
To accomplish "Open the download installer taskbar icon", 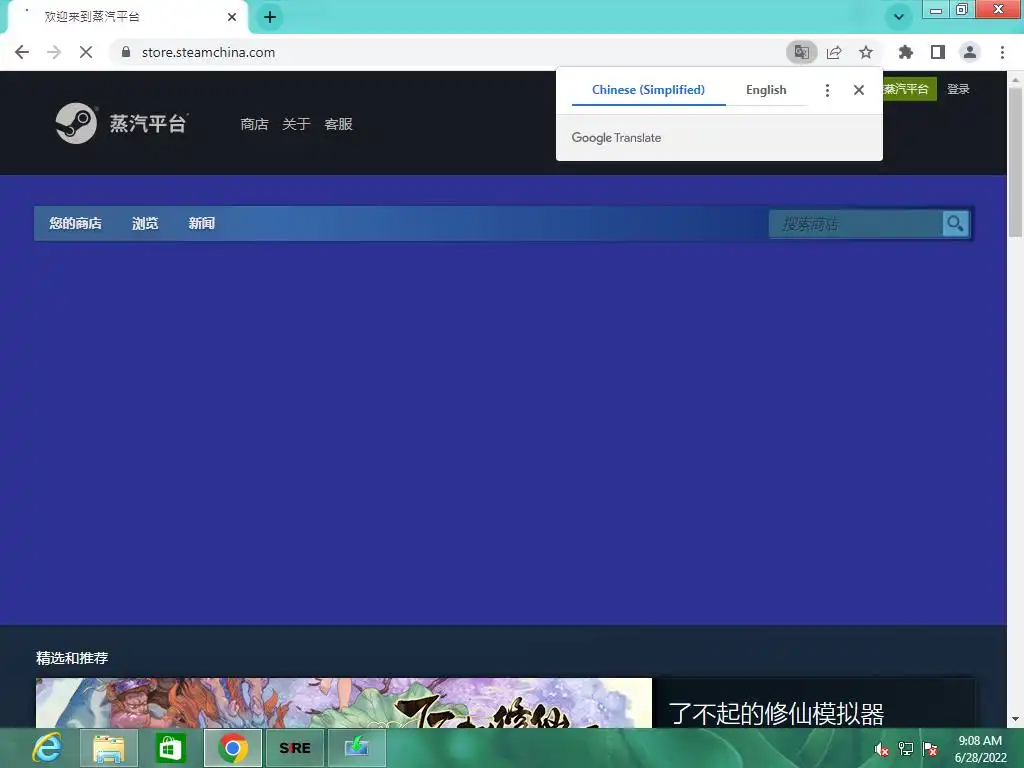I will pyautogui.click(x=357, y=748).
